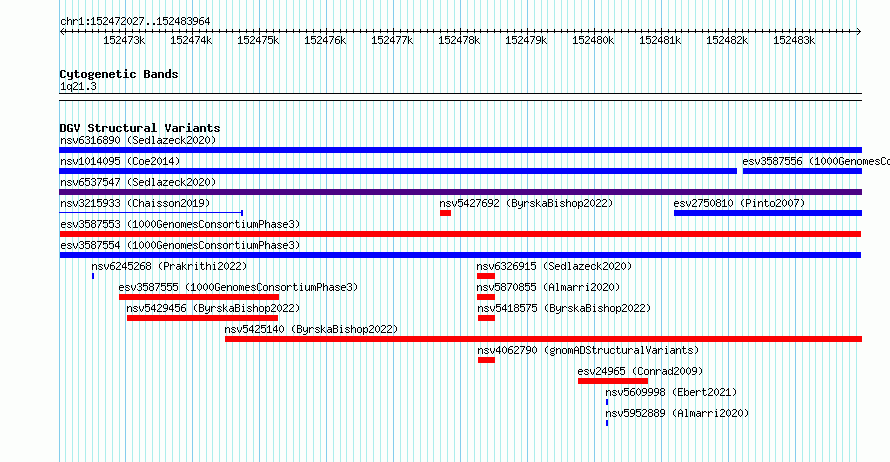The height and width of the screenshot is (462, 890).
Task: Select the red esv24965 variant bar
Action: point(613,381)
